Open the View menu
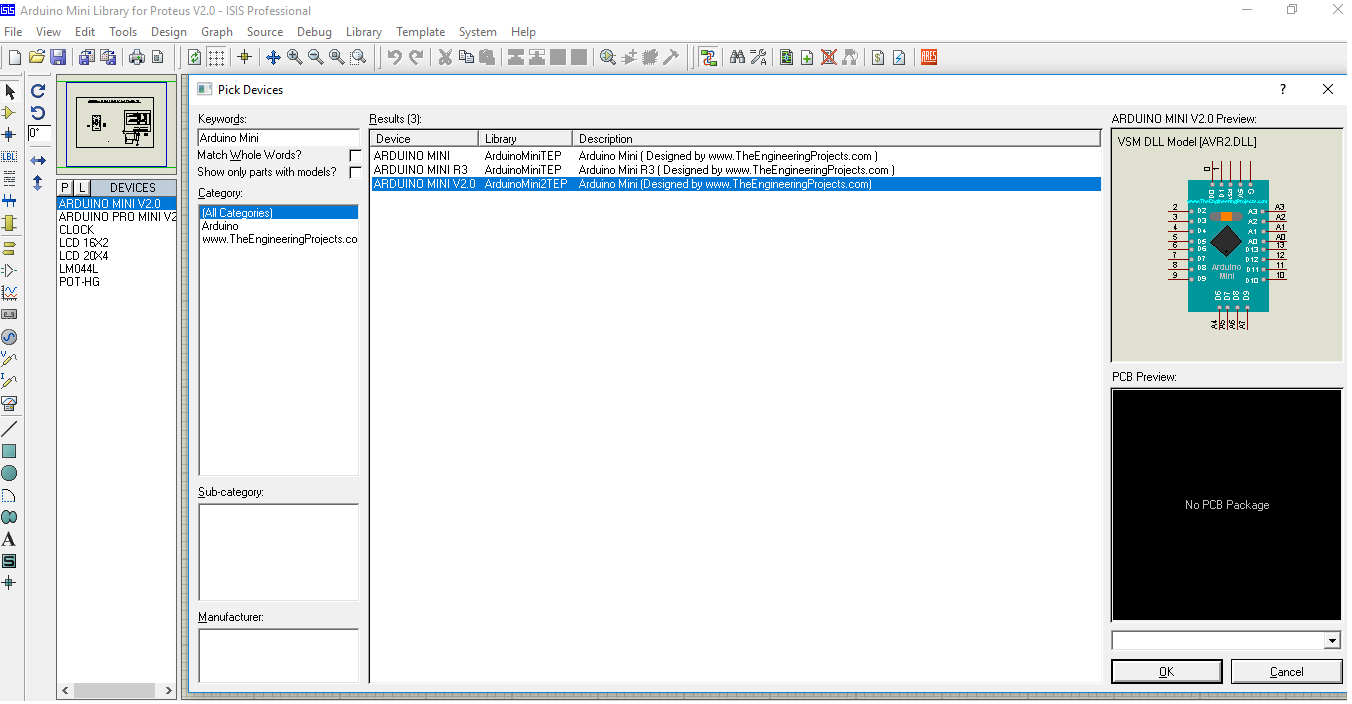This screenshot has height=704, width=1352. click(48, 32)
